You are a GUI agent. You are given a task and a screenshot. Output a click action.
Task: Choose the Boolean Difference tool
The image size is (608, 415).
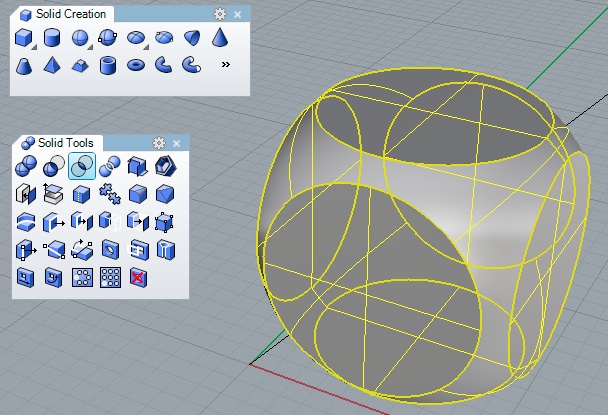(54, 166)
